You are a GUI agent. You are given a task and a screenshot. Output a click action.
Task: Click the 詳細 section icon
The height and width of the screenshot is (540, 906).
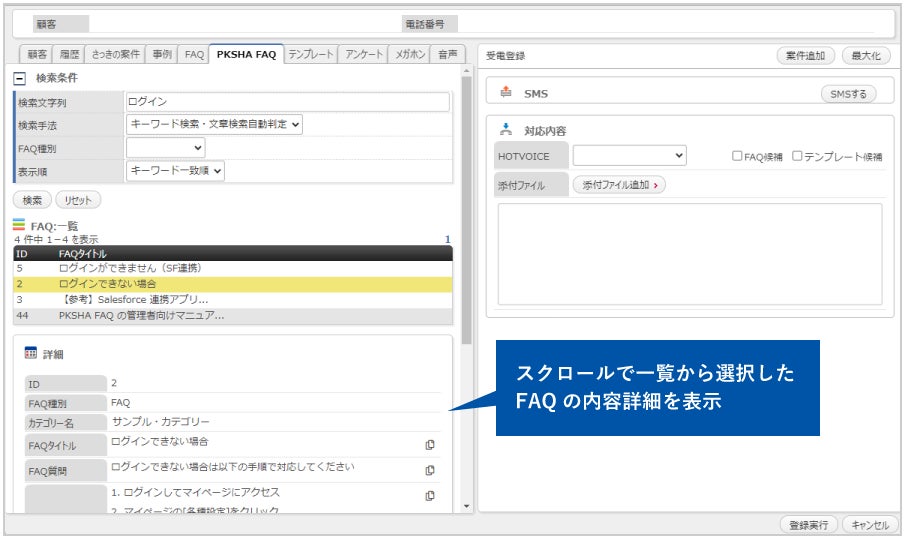click(x=30, y=353)
